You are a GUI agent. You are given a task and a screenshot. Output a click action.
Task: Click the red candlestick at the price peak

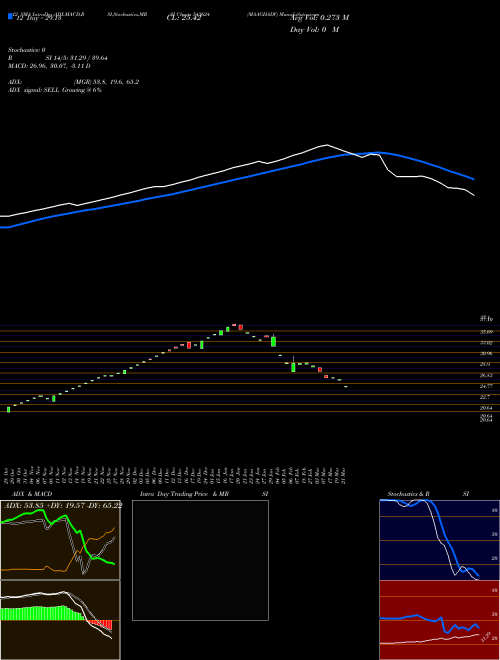(x=241, y=327)
